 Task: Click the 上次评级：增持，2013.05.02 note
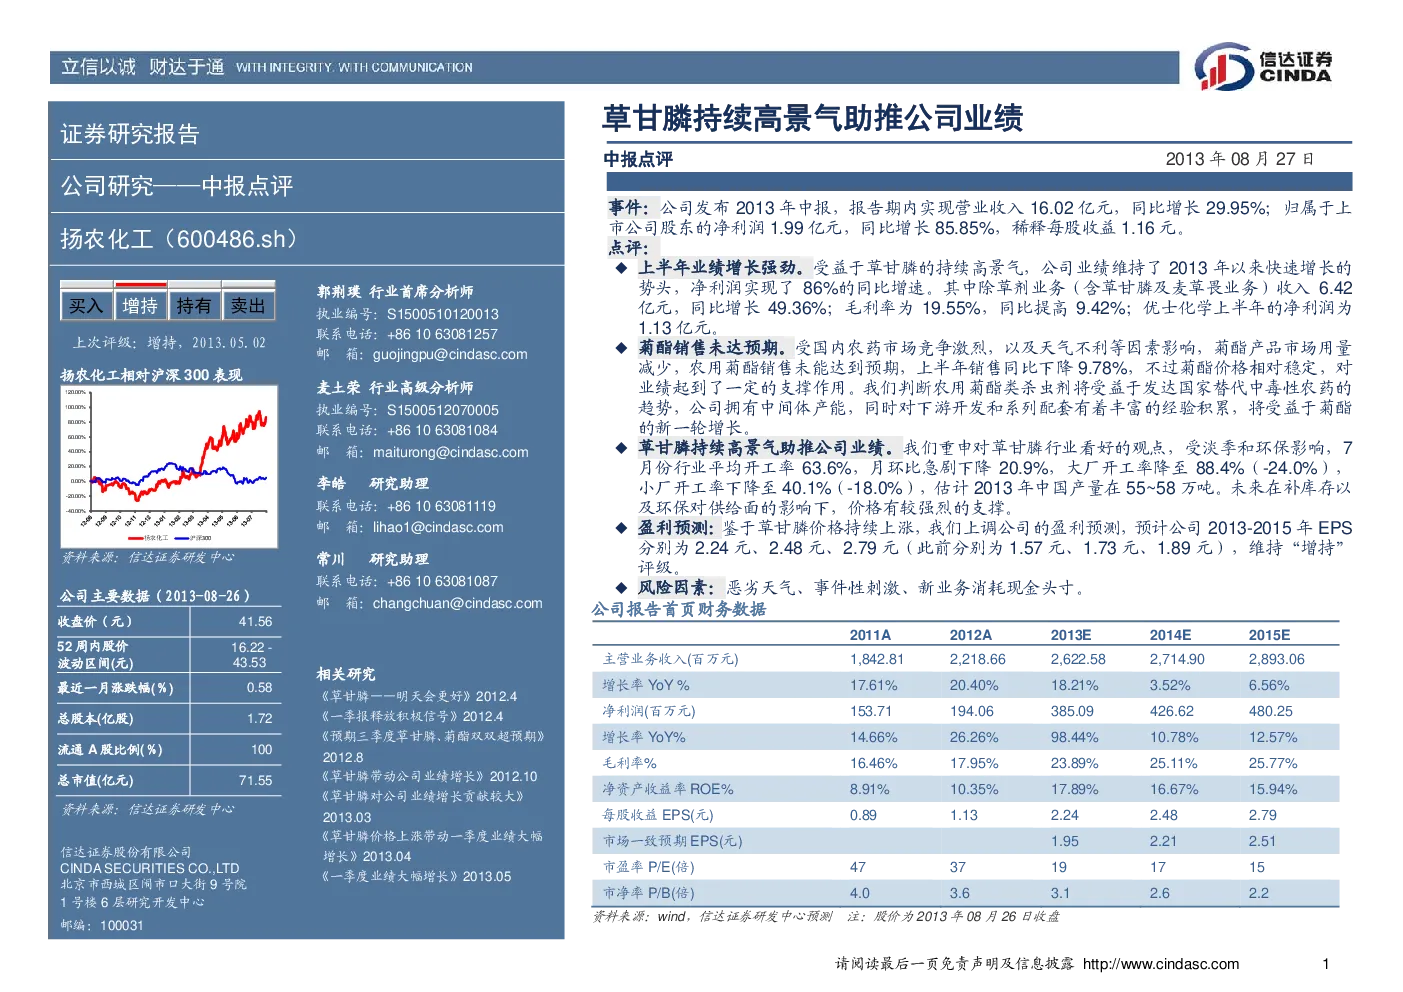pyautogui.click(x=169, y=342)
